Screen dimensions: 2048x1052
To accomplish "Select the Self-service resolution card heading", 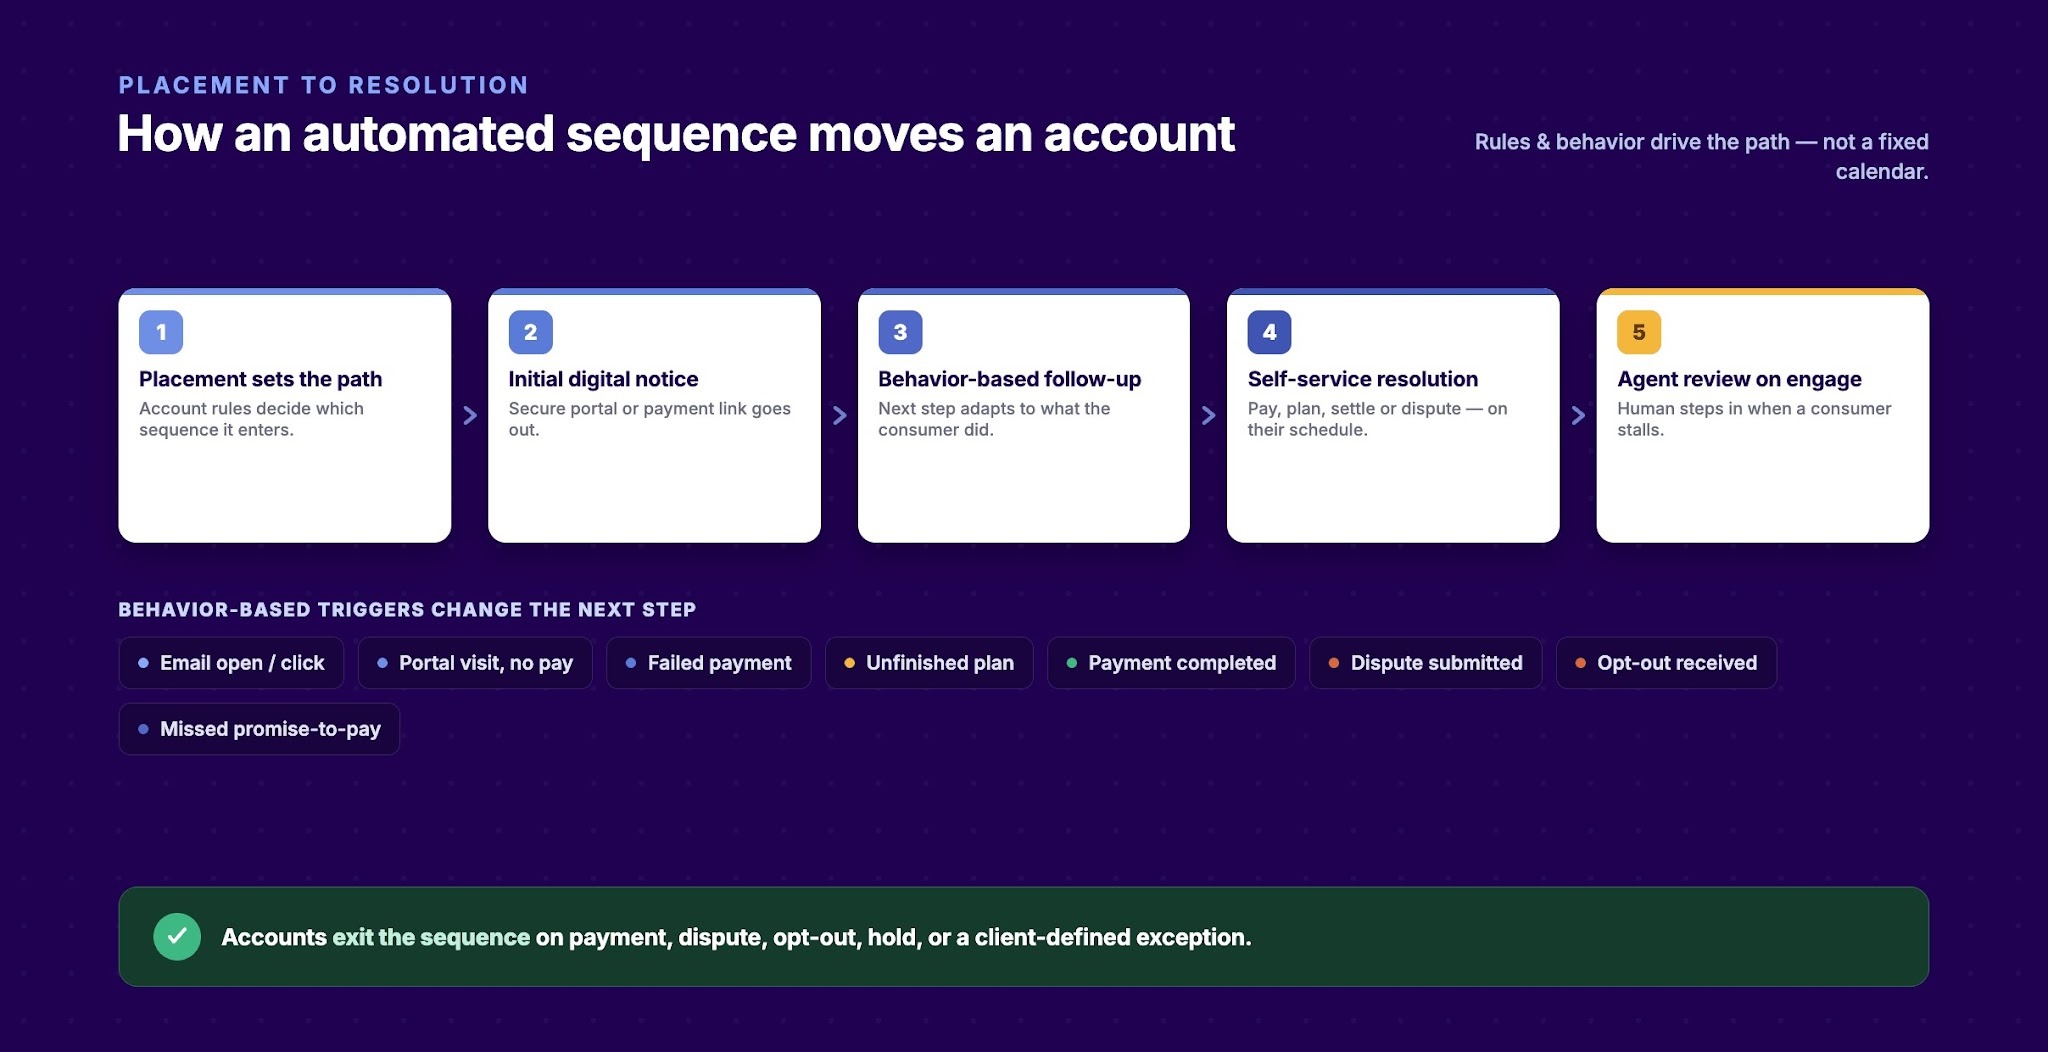I will 1362,379.
